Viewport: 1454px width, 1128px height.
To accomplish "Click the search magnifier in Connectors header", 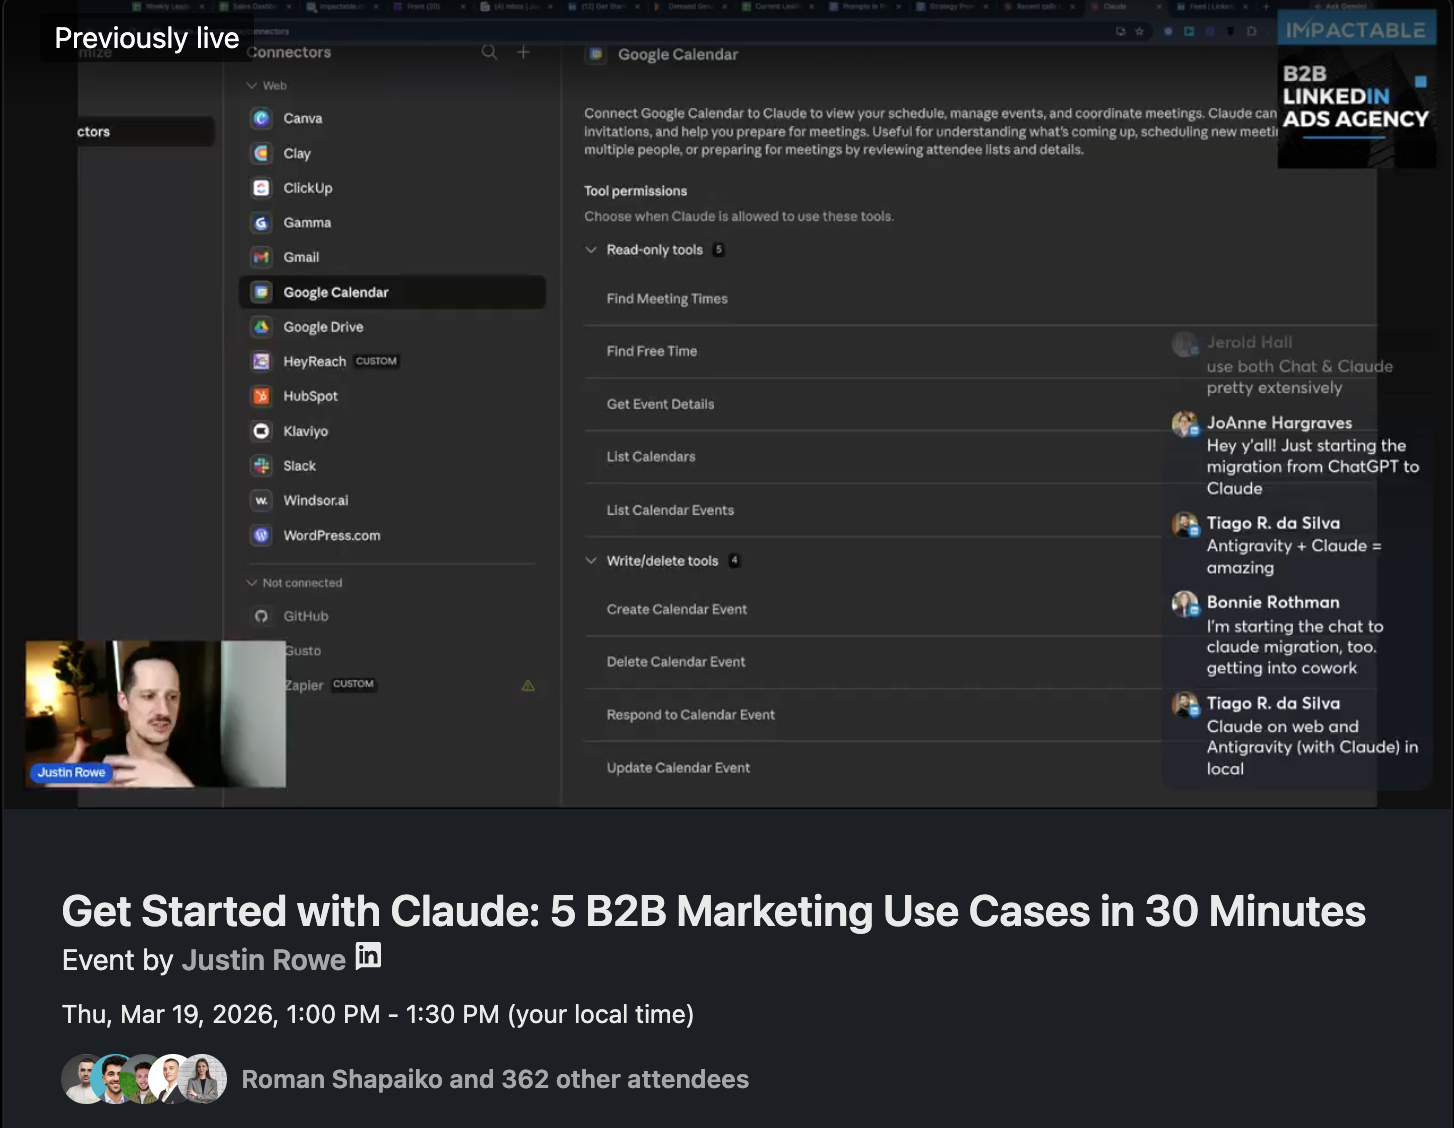I will tap(489, 52).
